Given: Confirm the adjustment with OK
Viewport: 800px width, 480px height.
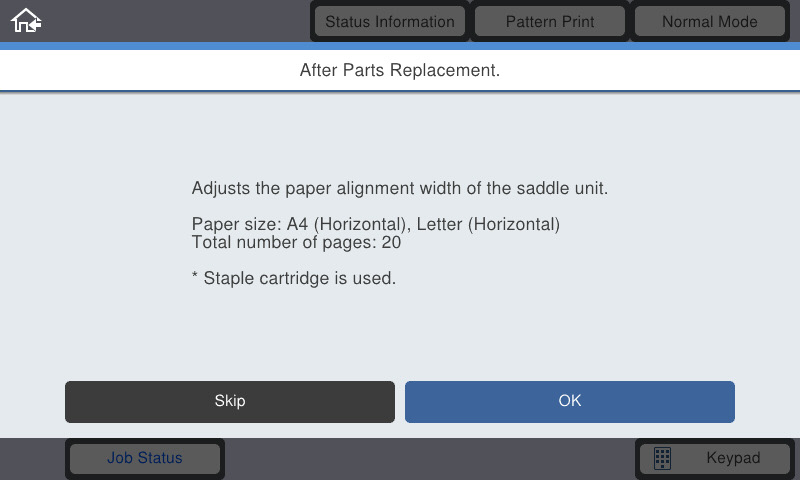Looking at the screenshot, I should pyautogui.click(x=570, y=401).
